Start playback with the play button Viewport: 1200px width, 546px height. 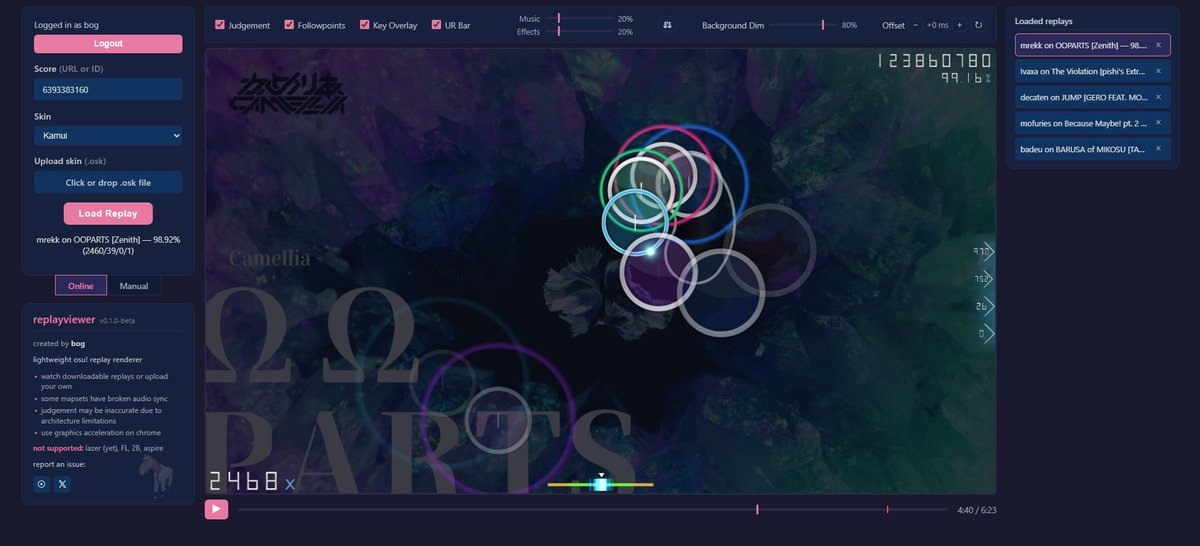click(216, 509)
